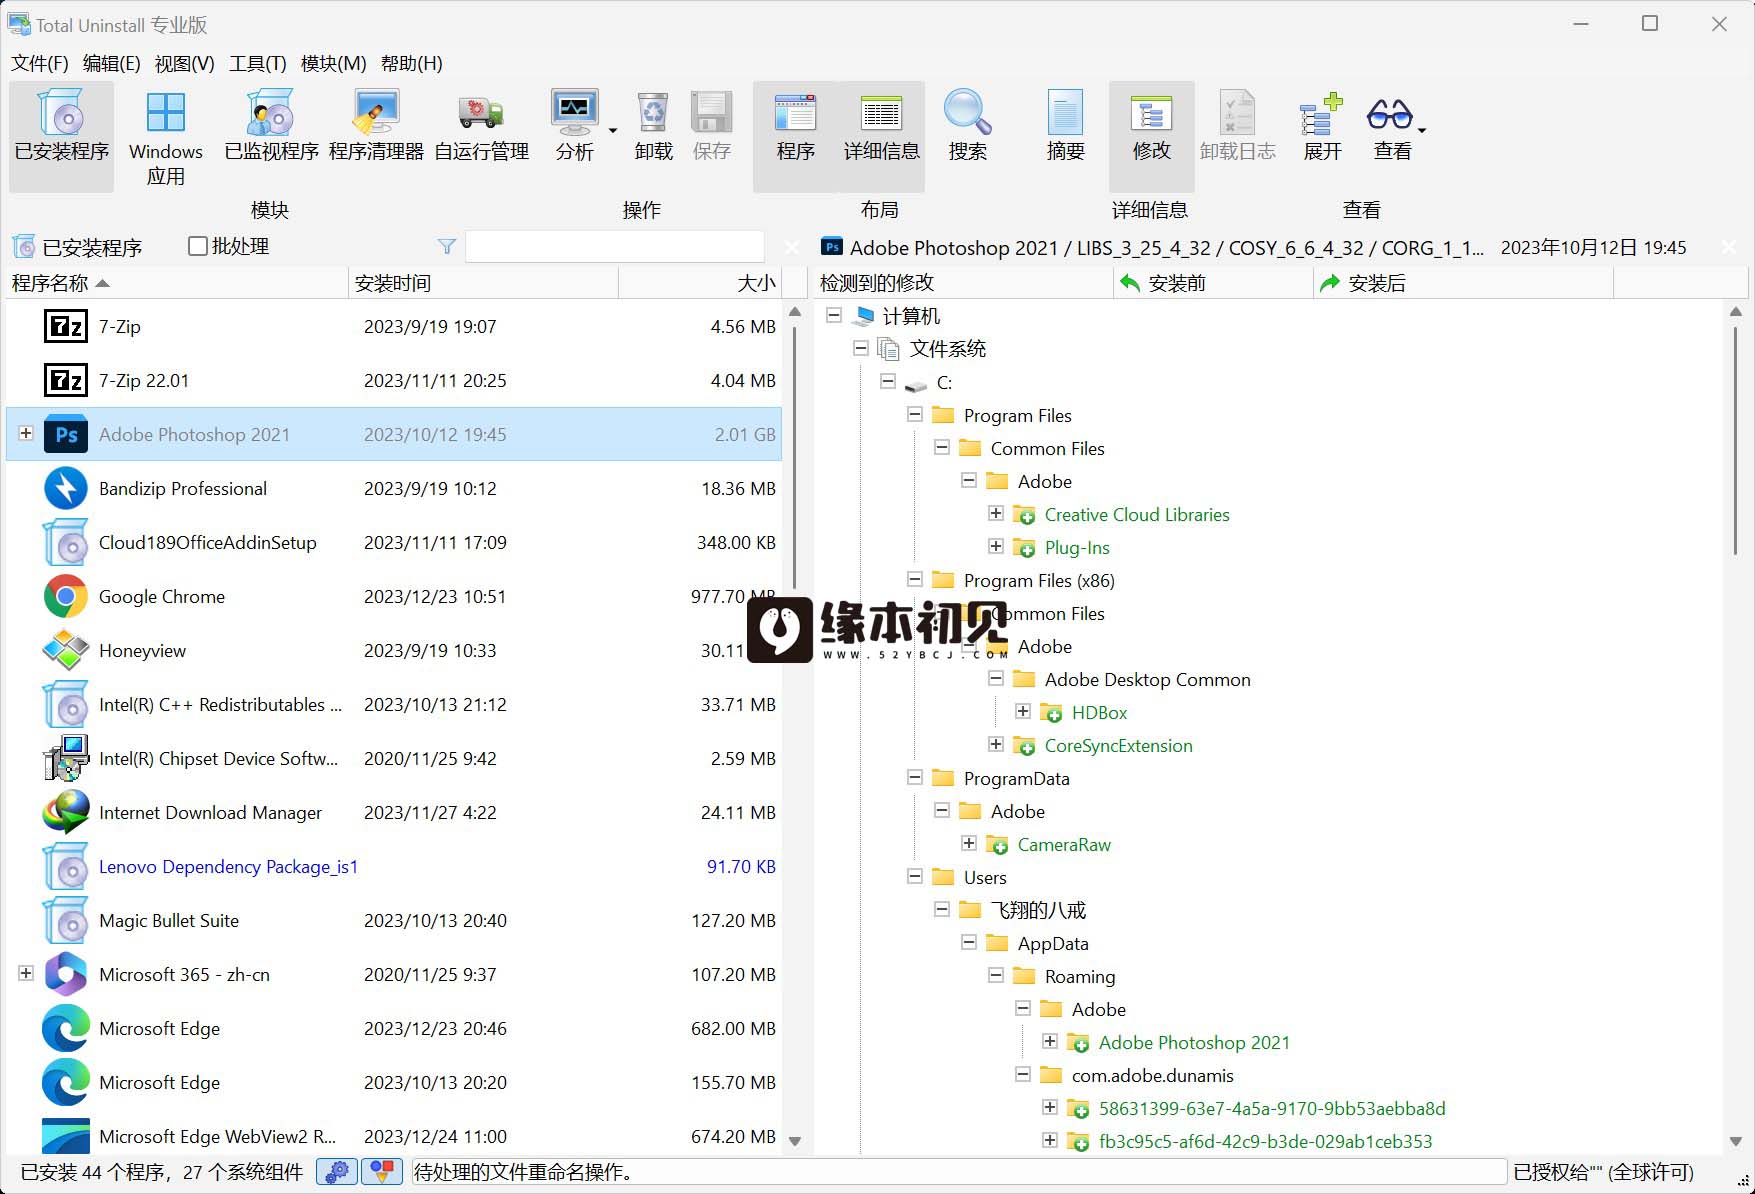Screen dimensions: 1755x1194
Task: Select the 7-Zip 22.01 row
Action: point(394,380)
